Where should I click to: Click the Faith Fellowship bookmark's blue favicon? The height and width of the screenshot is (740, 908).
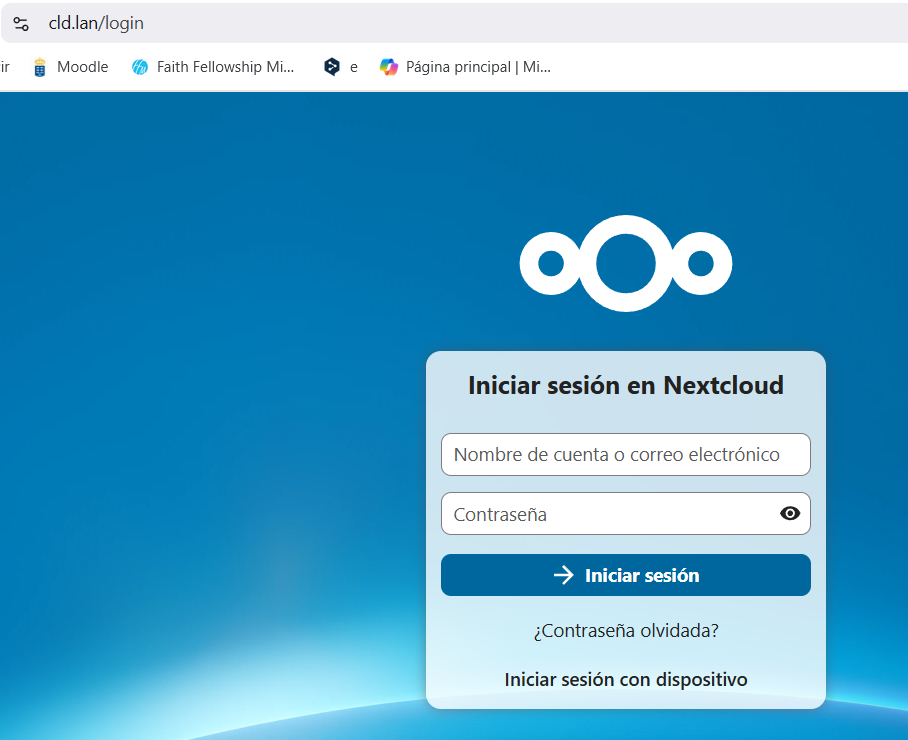click(140, 67)
